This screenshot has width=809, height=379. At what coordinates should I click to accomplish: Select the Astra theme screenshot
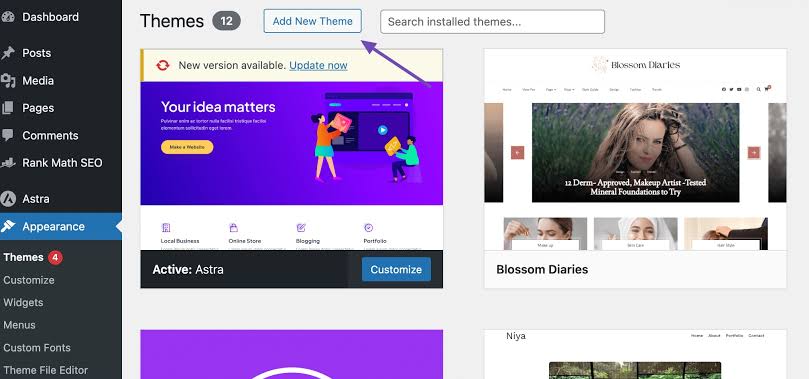[x=292, y=166]
